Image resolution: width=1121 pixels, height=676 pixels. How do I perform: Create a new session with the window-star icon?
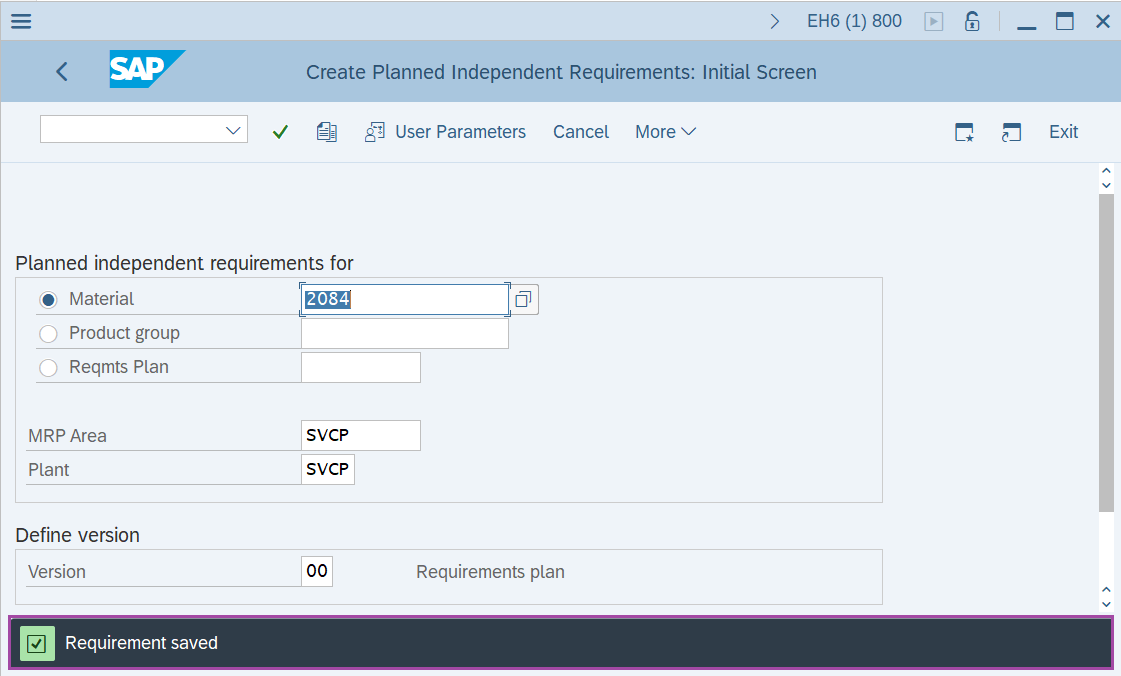click(x=963, y=131)
